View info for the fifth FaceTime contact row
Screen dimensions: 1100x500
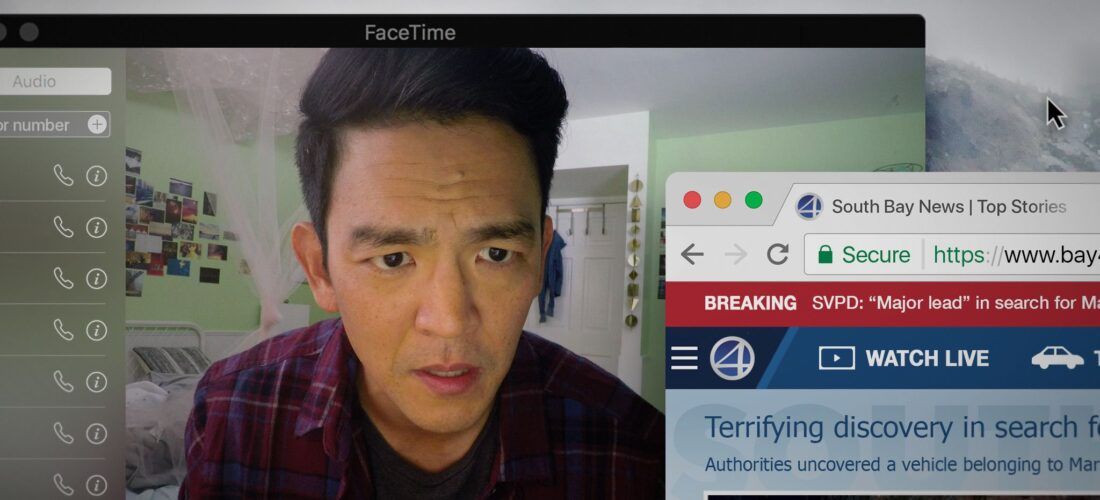coord(96,382)
